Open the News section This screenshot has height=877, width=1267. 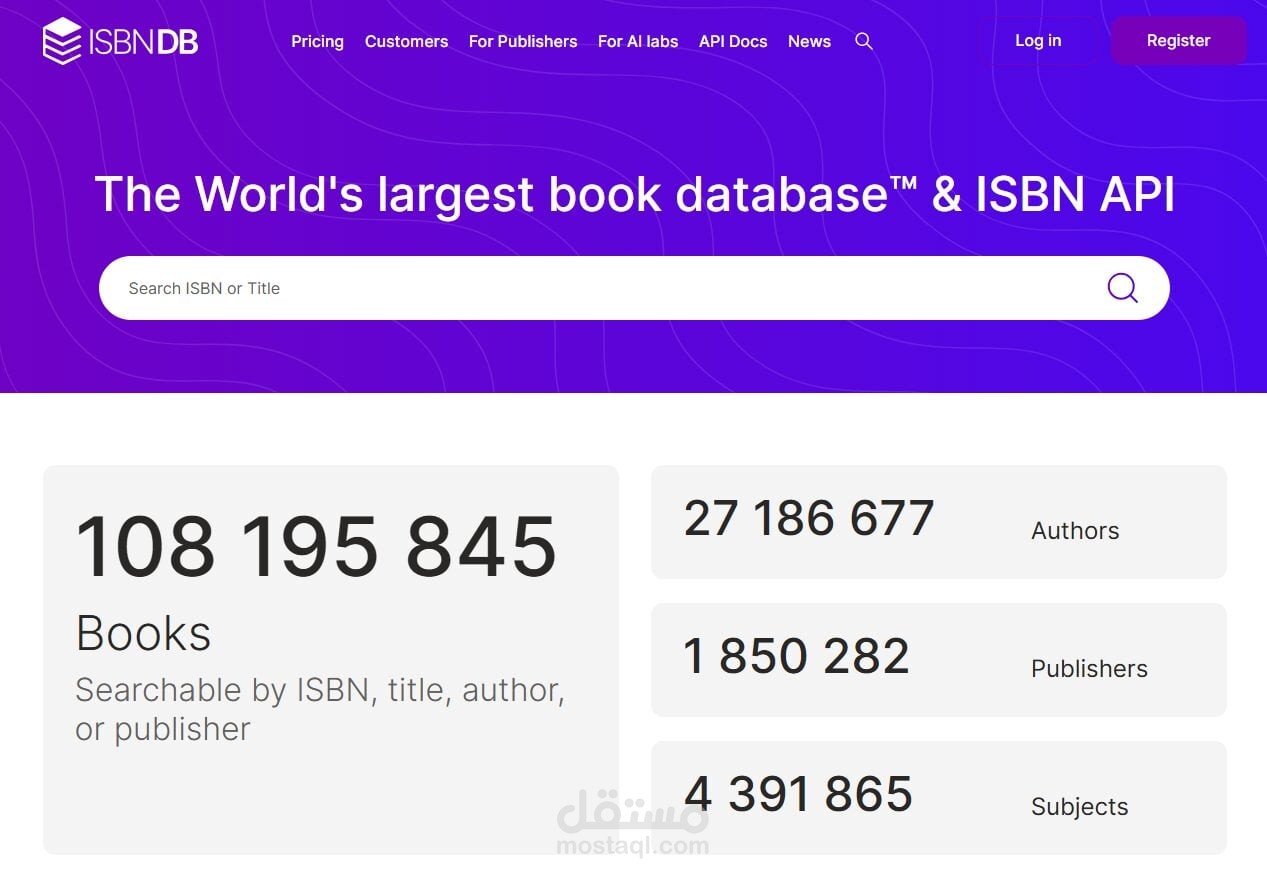[x=809, y=42]
